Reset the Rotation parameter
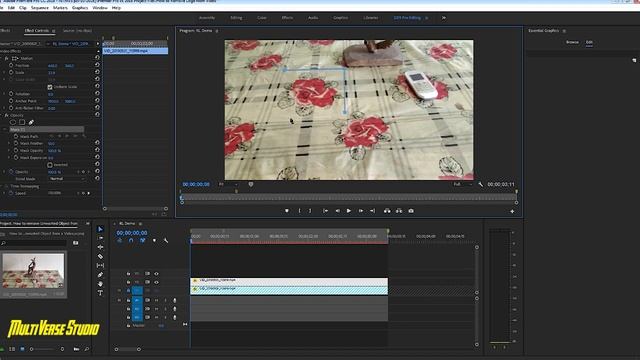The image size is (640, 360). [x=97, y=93]
